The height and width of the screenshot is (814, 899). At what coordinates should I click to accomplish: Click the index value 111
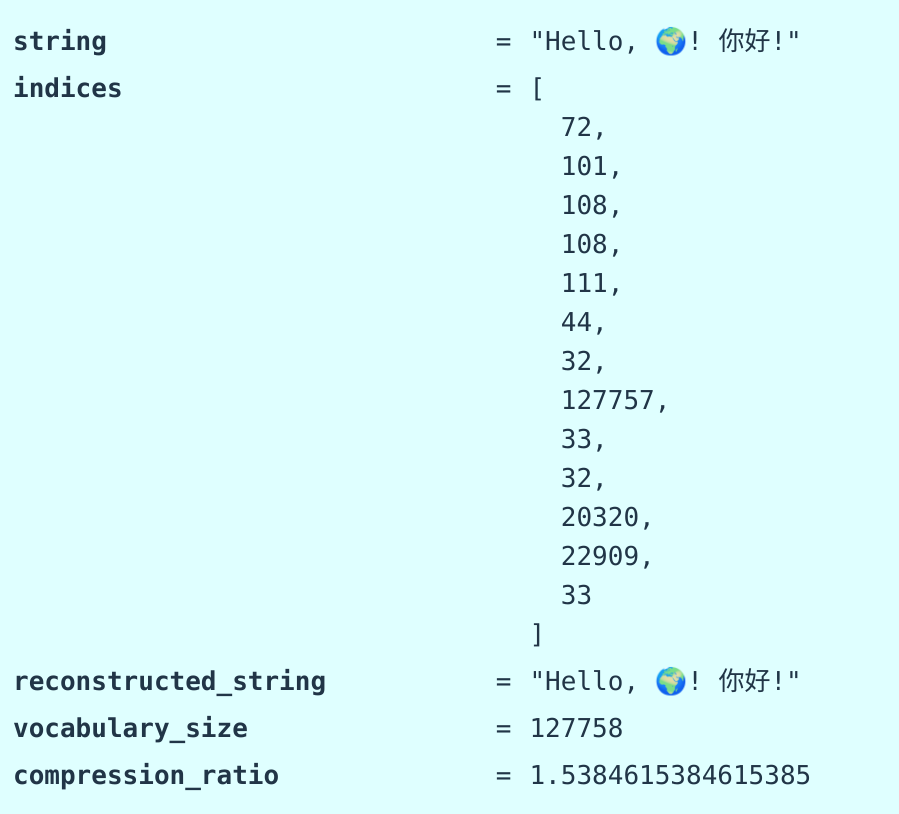(x=584, y=283)
